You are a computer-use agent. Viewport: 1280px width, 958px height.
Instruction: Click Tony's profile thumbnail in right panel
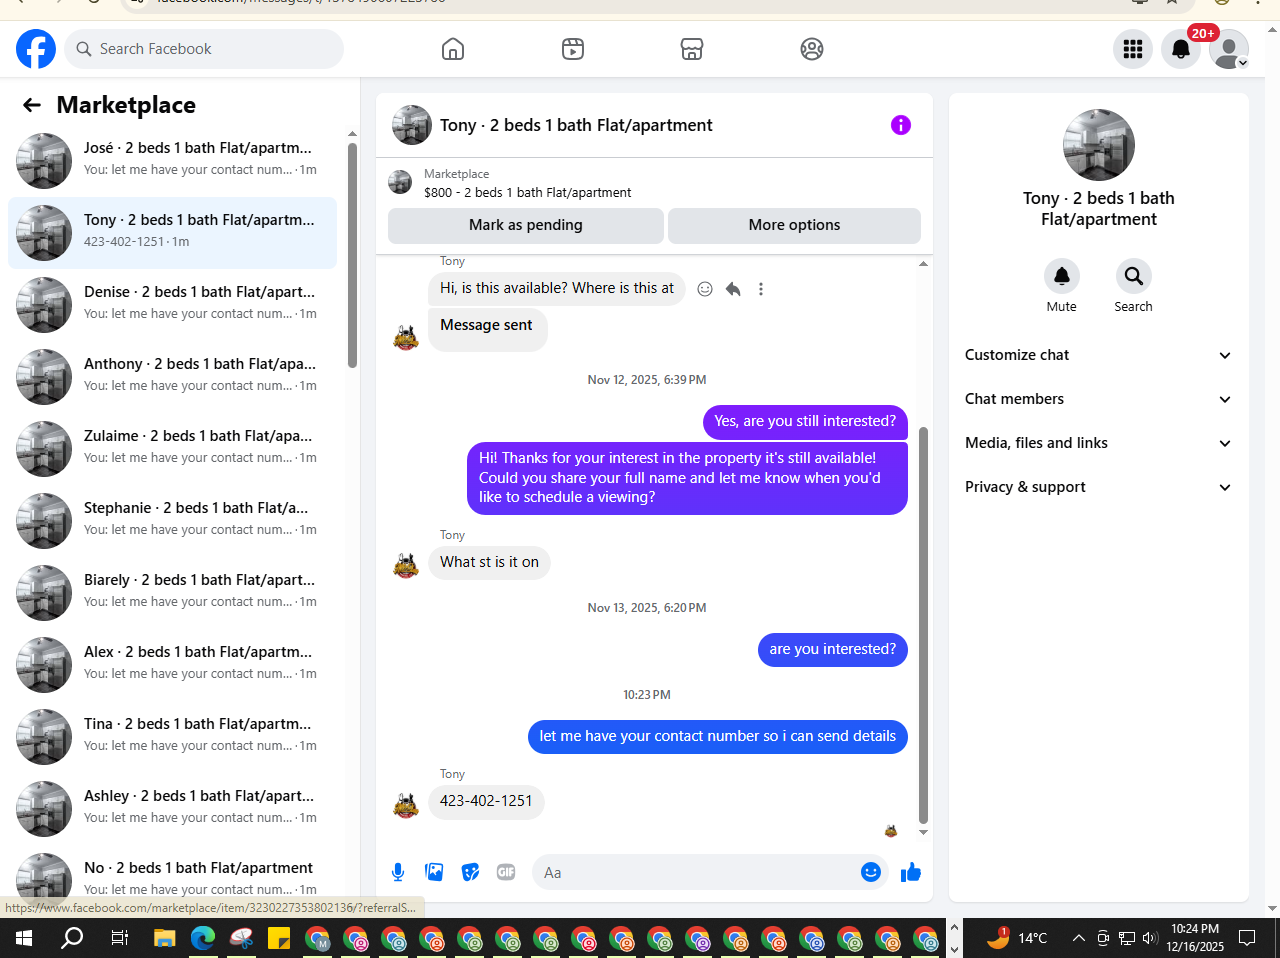click(x=1099, y=145)
